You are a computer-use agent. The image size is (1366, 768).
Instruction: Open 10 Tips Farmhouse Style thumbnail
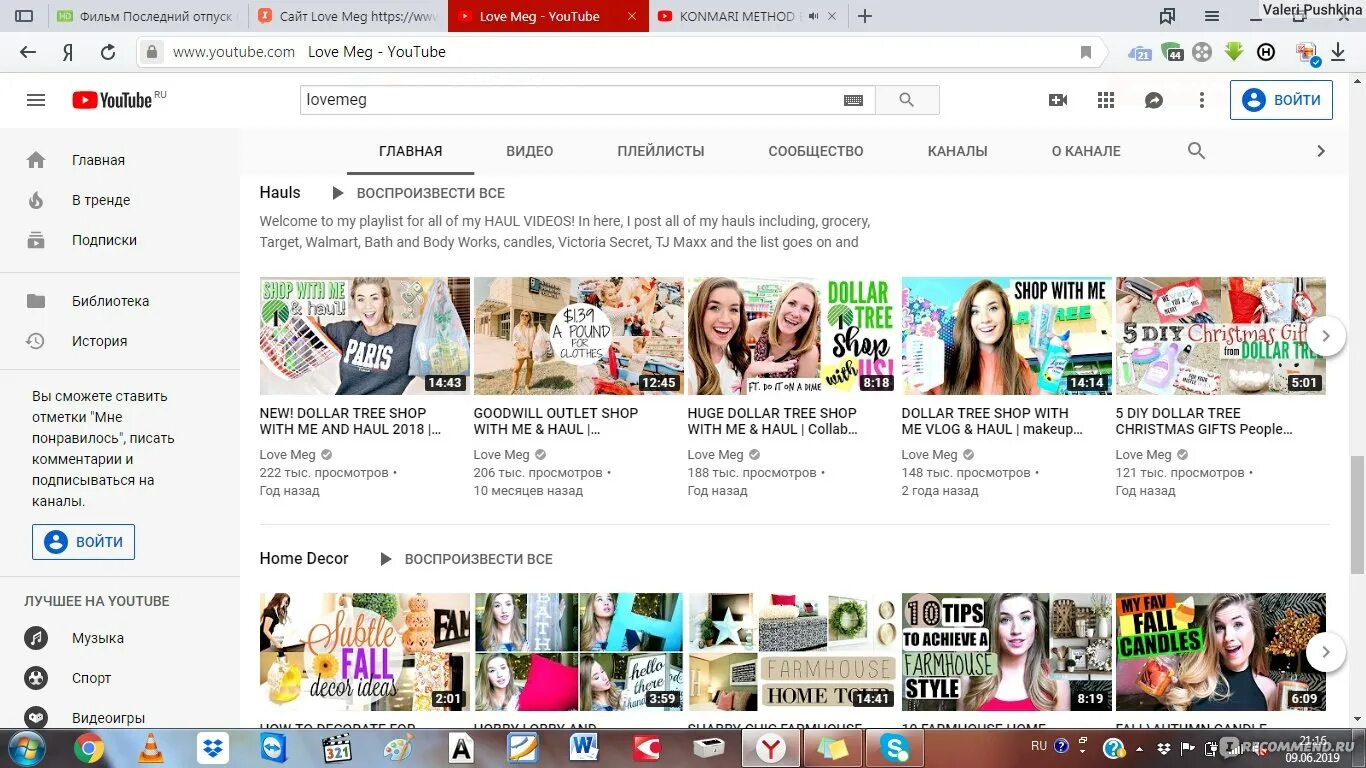1007,652
